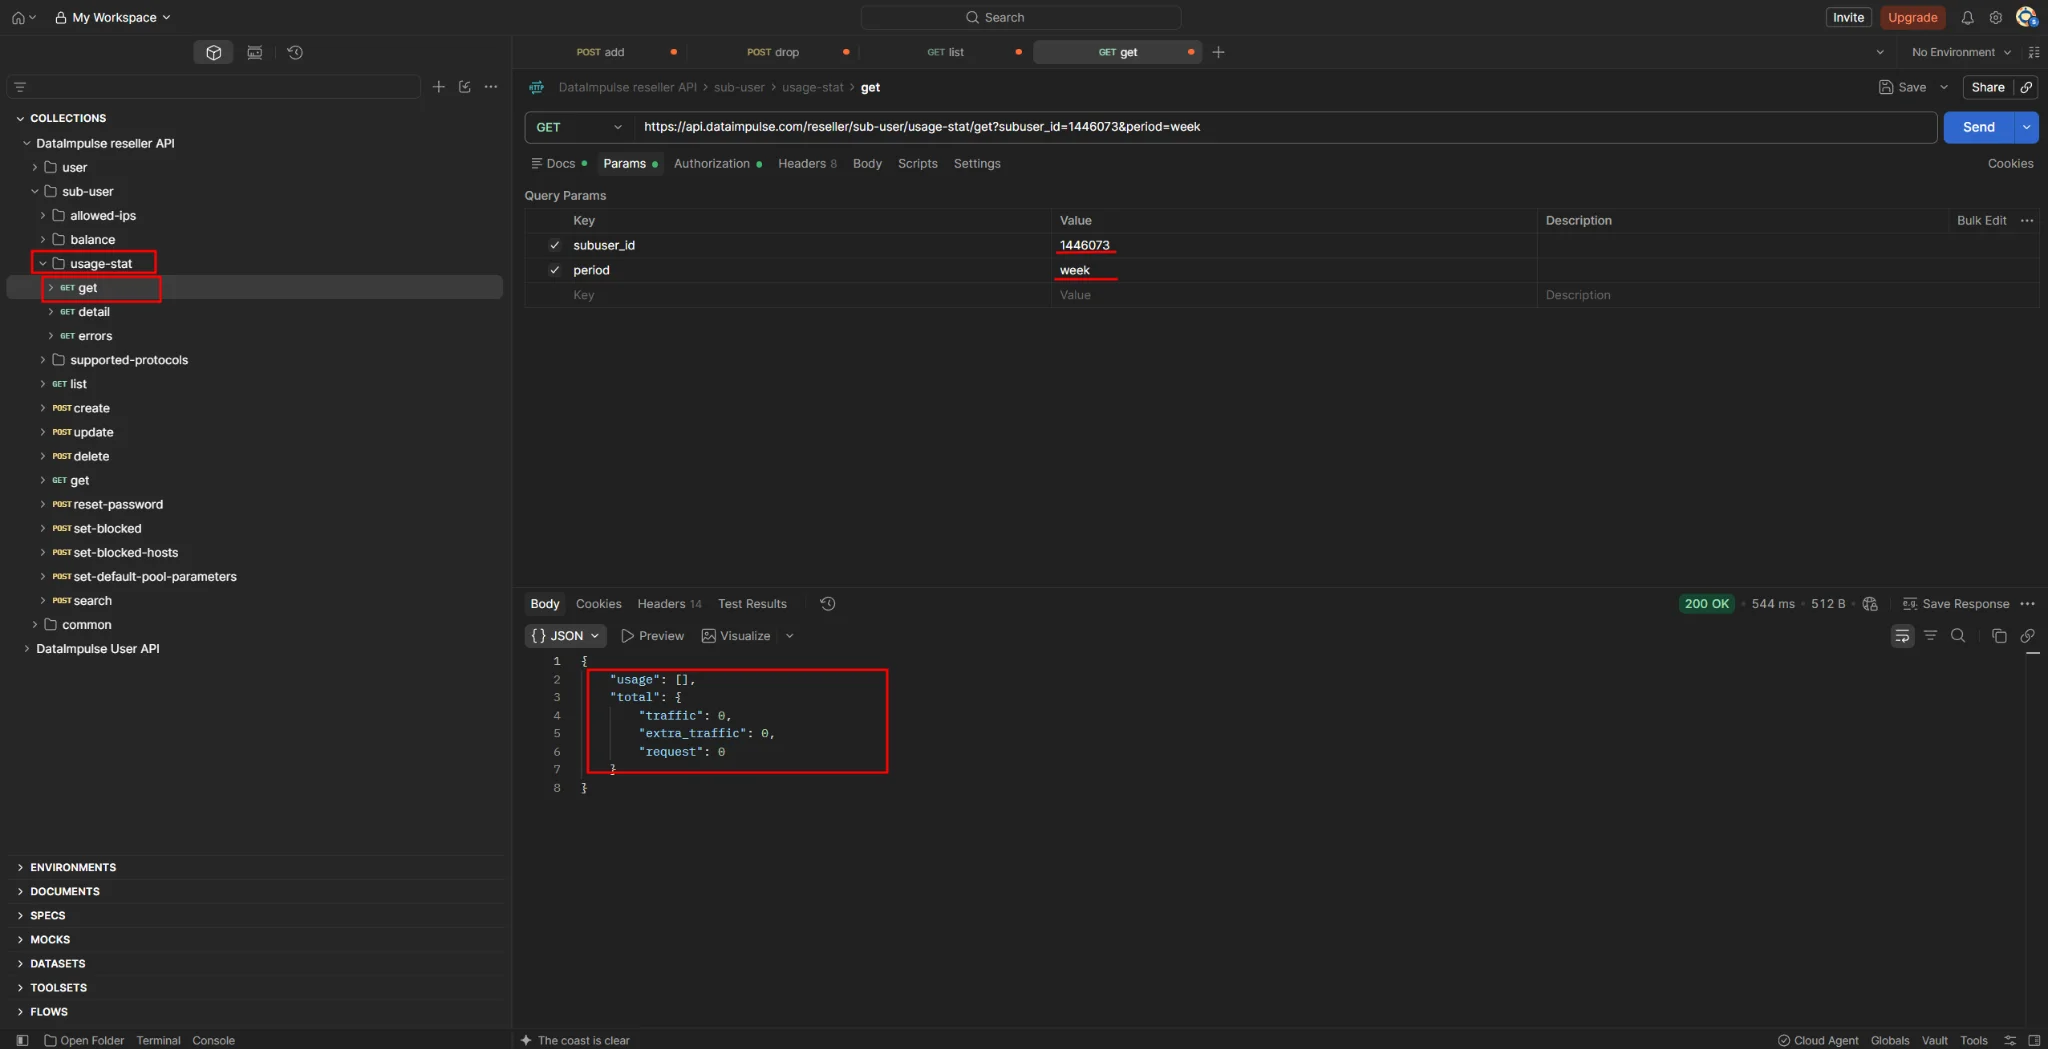
Task: Click Save Response button
Action: (x=1955, y=604)
